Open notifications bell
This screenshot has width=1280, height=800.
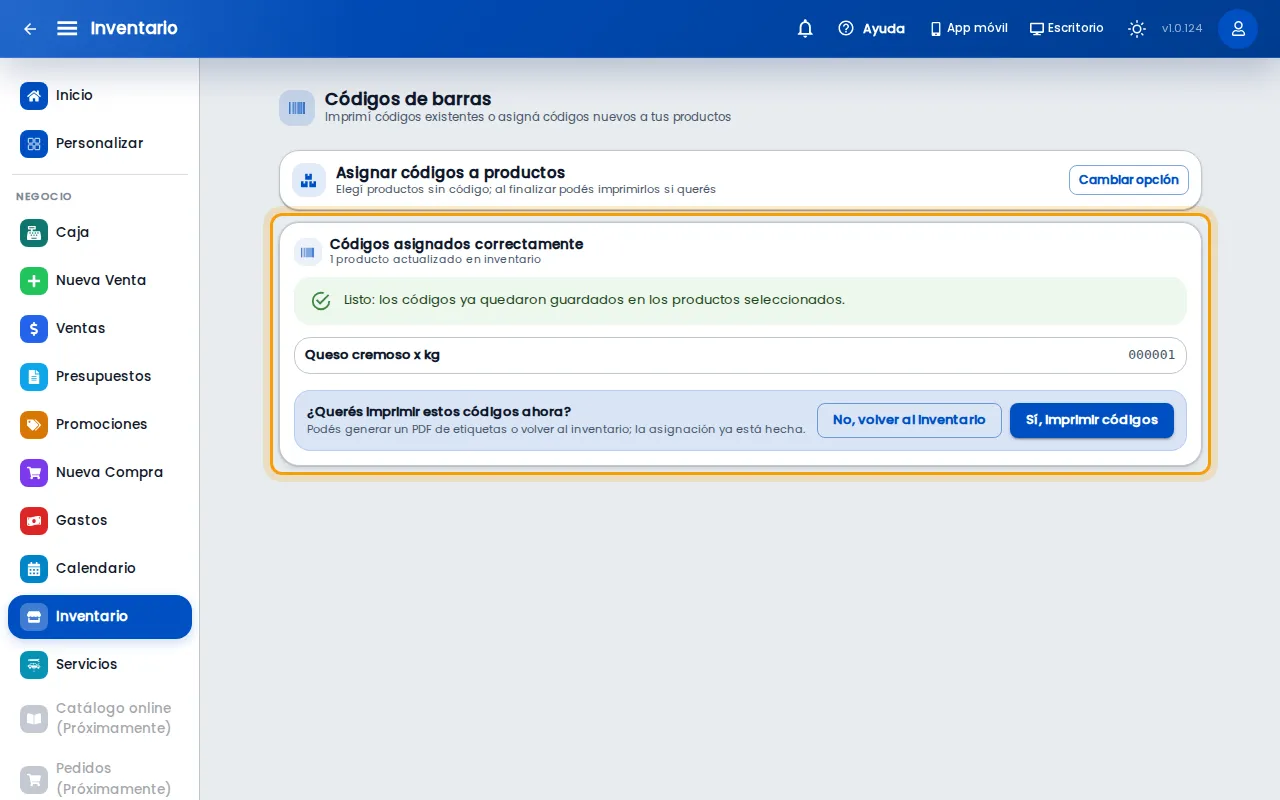point(805,28)
